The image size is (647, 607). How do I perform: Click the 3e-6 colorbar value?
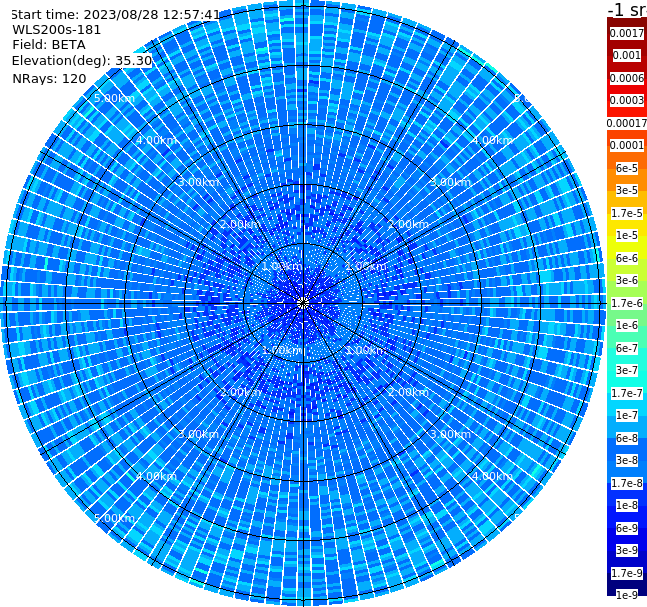(x=627, y=280)
